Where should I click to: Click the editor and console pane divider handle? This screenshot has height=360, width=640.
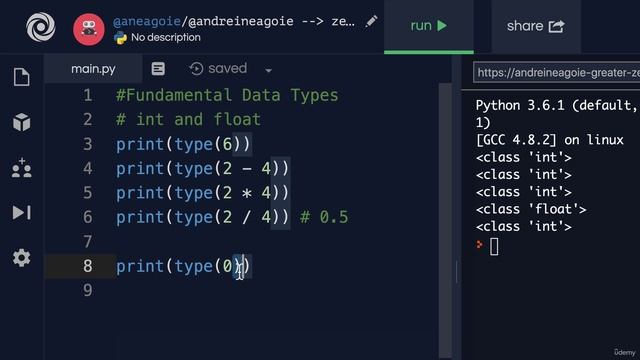click(x=457, y=271)
